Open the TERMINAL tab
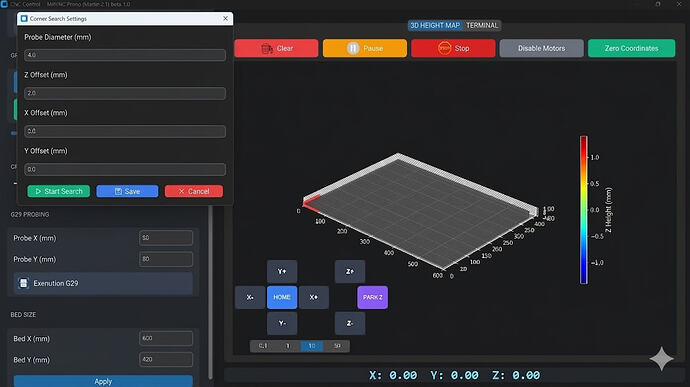 [x=482, y=26]
